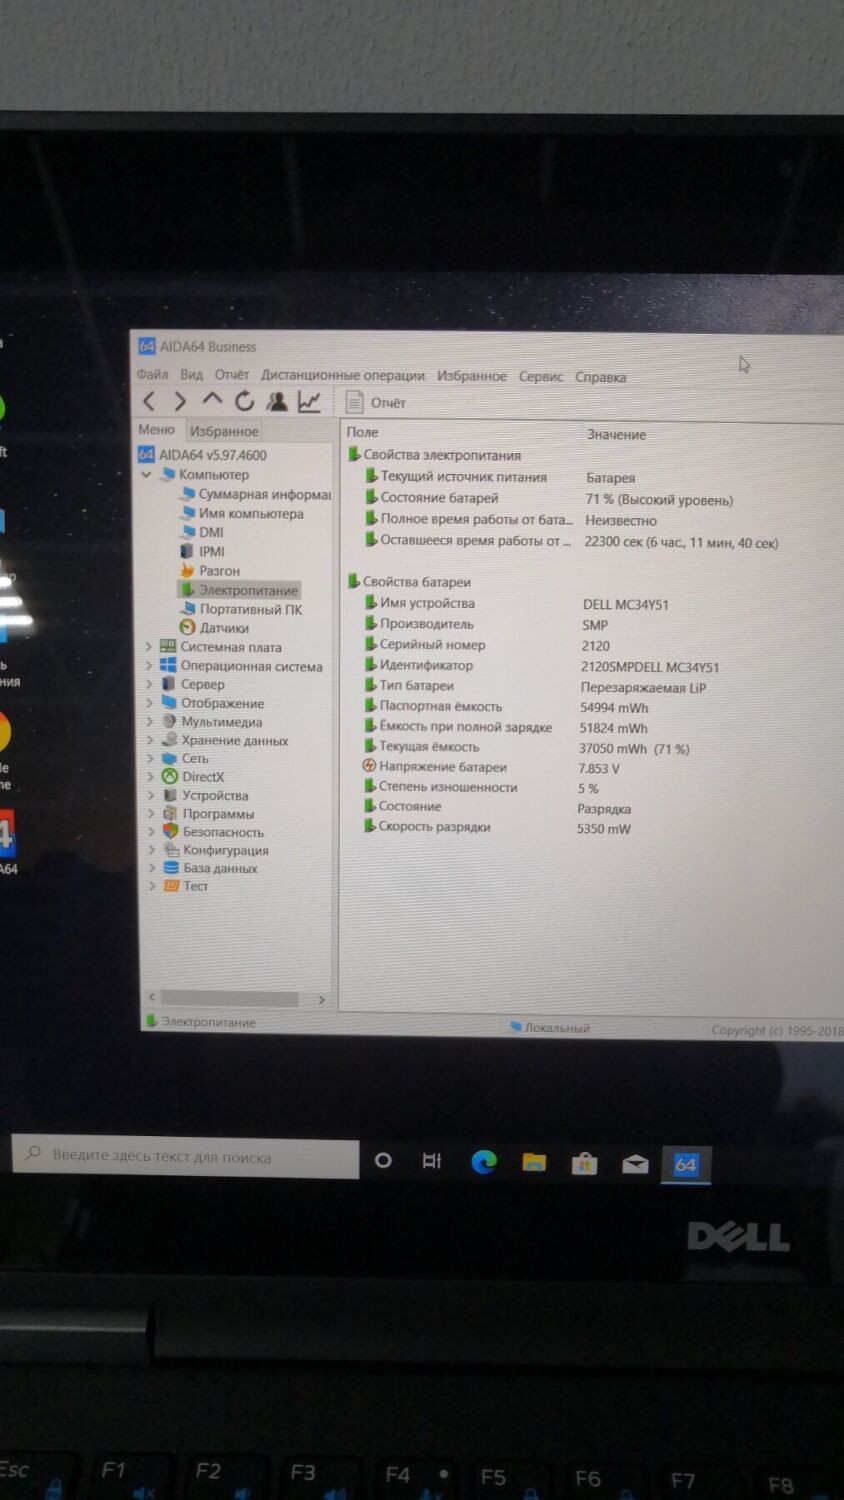The image size is (844, 1500).
Task: Open Task View on the taskbar
Action: pyautogui.click(x=431, y=1161)
